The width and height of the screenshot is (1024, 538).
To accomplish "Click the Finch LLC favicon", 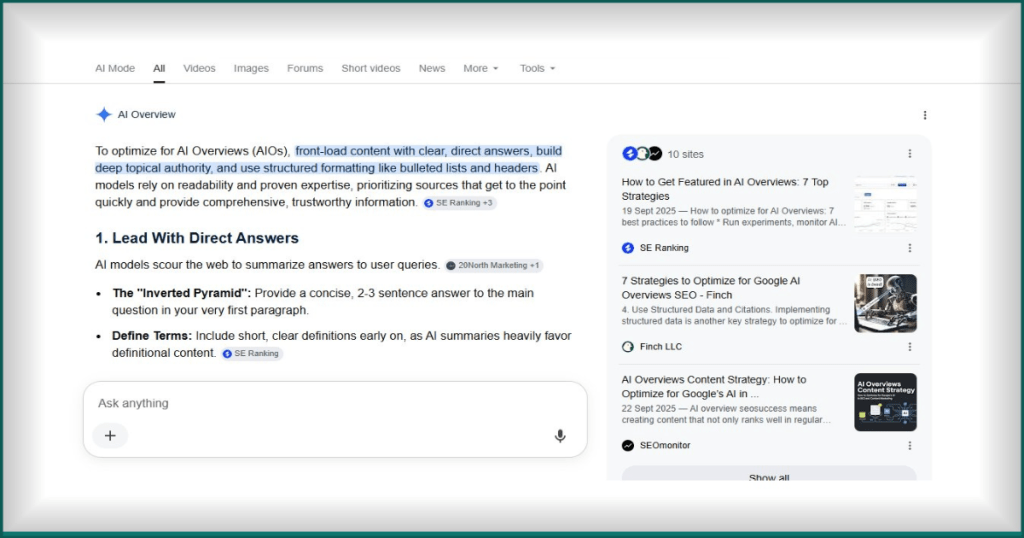I will coord(628,347).
